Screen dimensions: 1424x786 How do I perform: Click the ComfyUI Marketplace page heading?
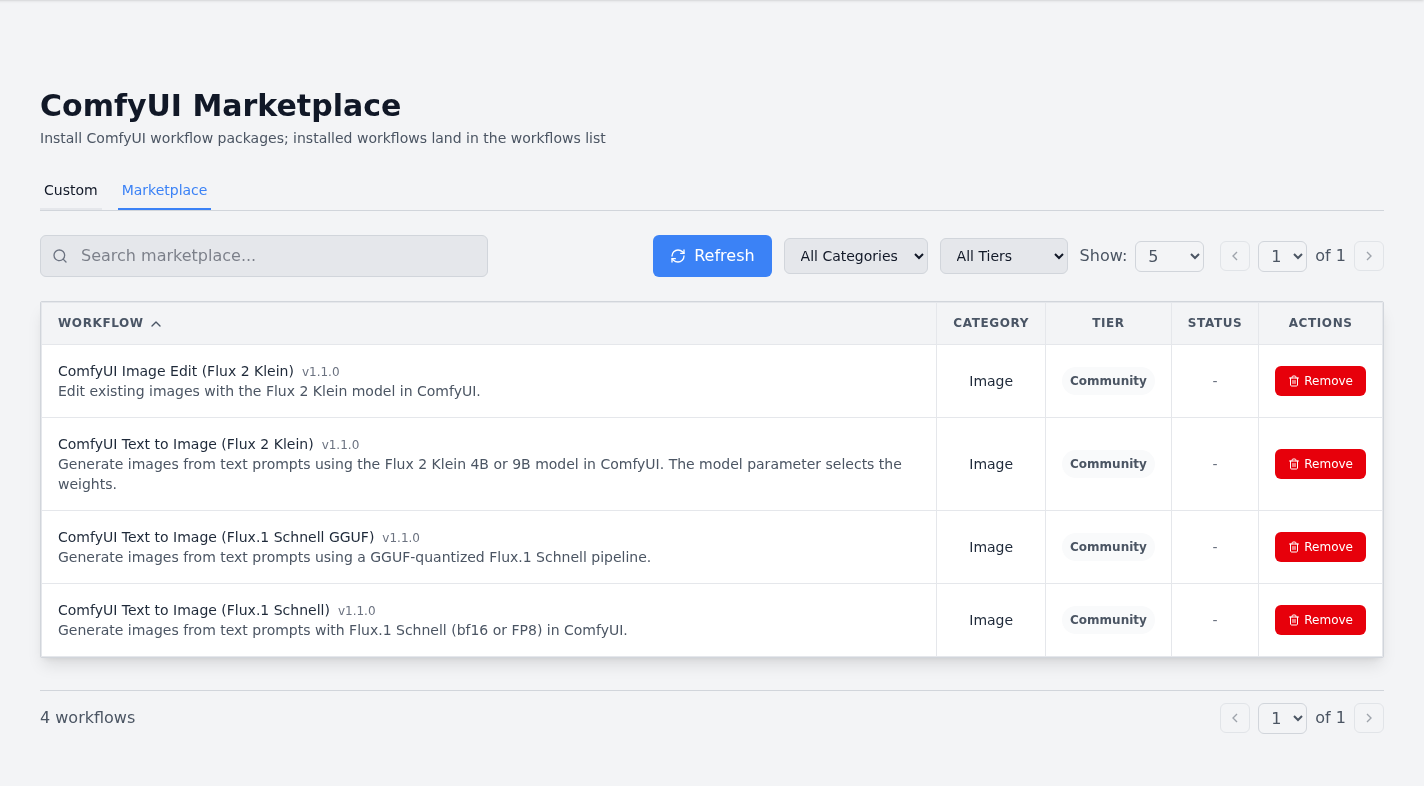[x=221, y=105]
